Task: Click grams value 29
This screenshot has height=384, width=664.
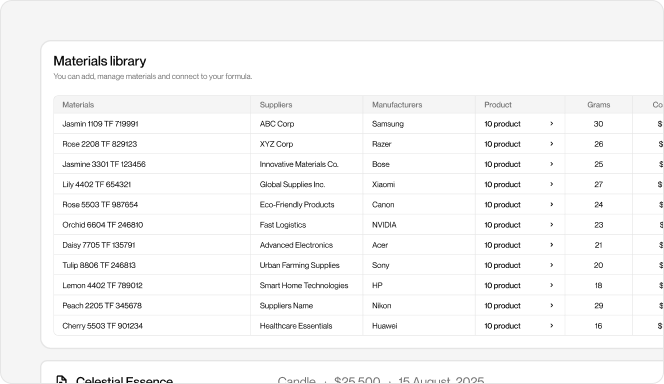Action: coord(598,306)
